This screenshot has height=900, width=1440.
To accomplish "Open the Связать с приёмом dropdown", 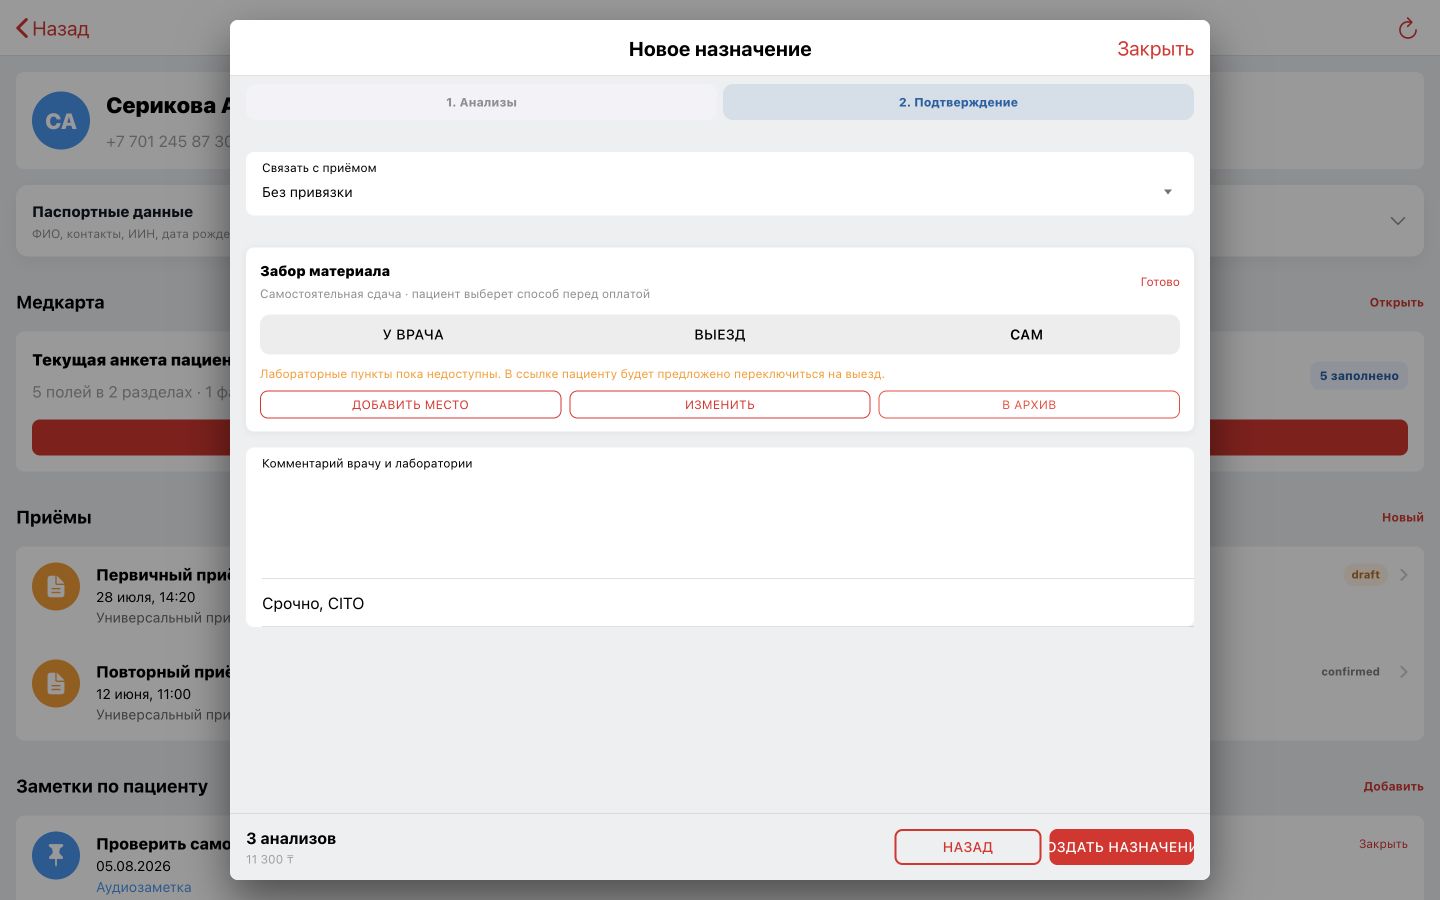I will pos(720,183).
